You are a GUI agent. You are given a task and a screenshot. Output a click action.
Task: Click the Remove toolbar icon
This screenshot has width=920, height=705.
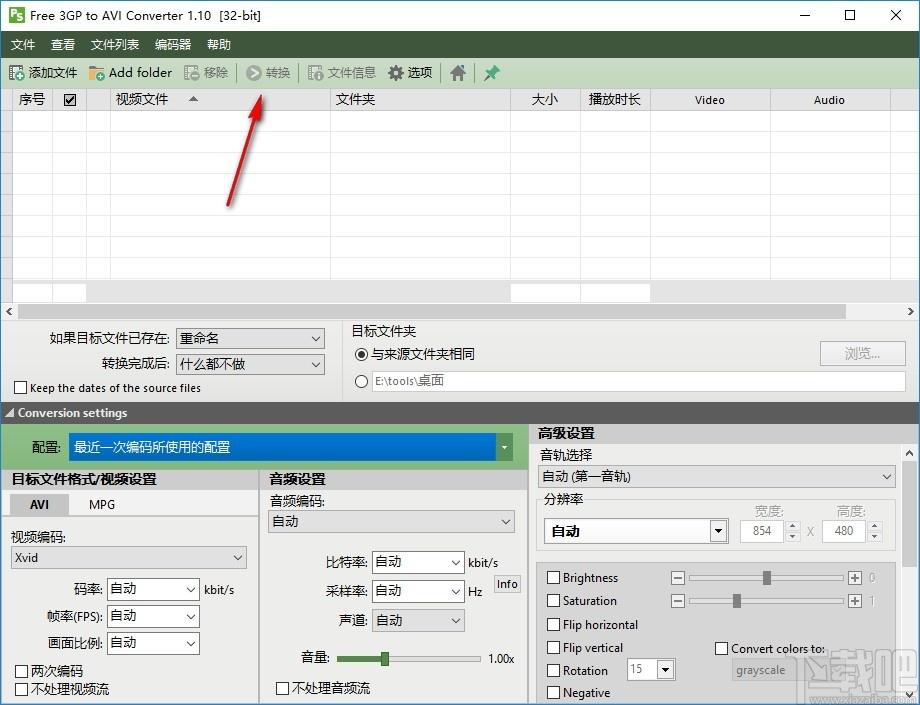[192, 73]
